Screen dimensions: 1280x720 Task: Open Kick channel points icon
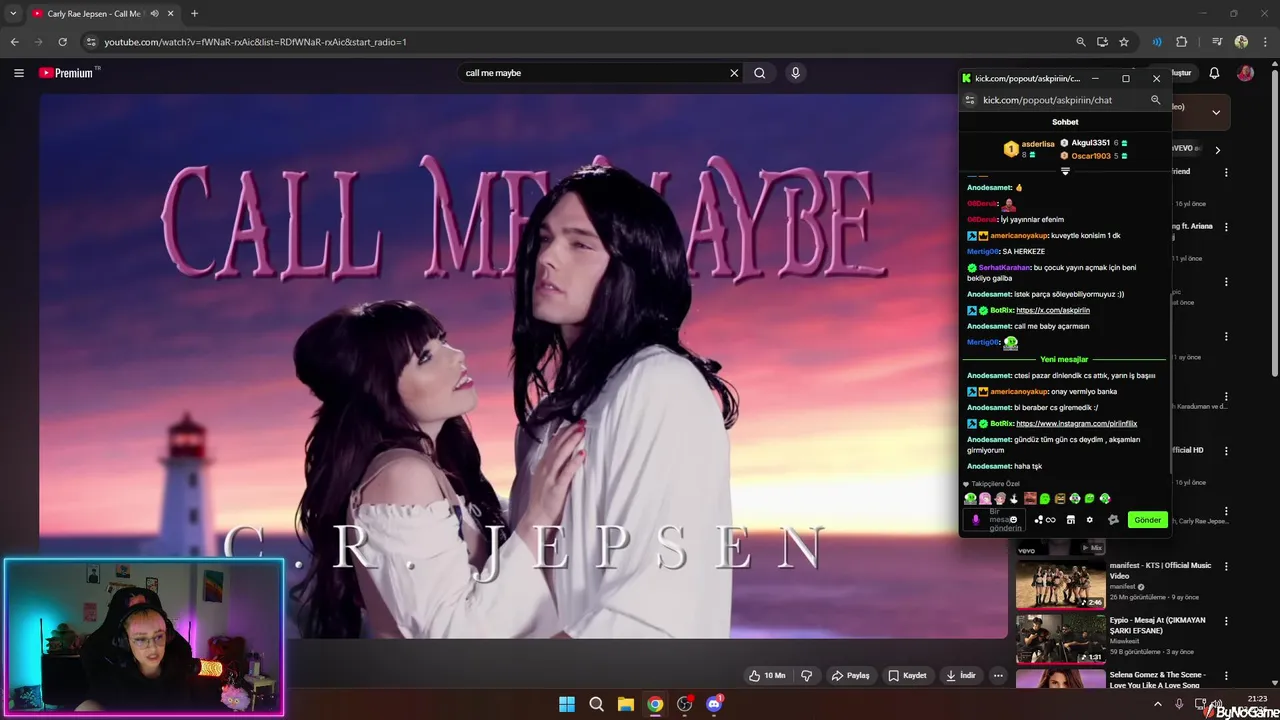(x=1039, y=519)
